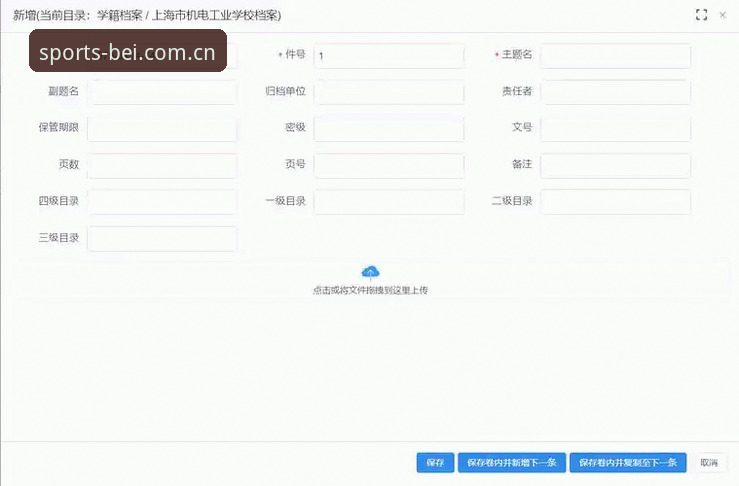This screenshot has height=486, width=739.
Task: Click 保存卷内并复制至下一条 button
Action: [x=628, y=462]
